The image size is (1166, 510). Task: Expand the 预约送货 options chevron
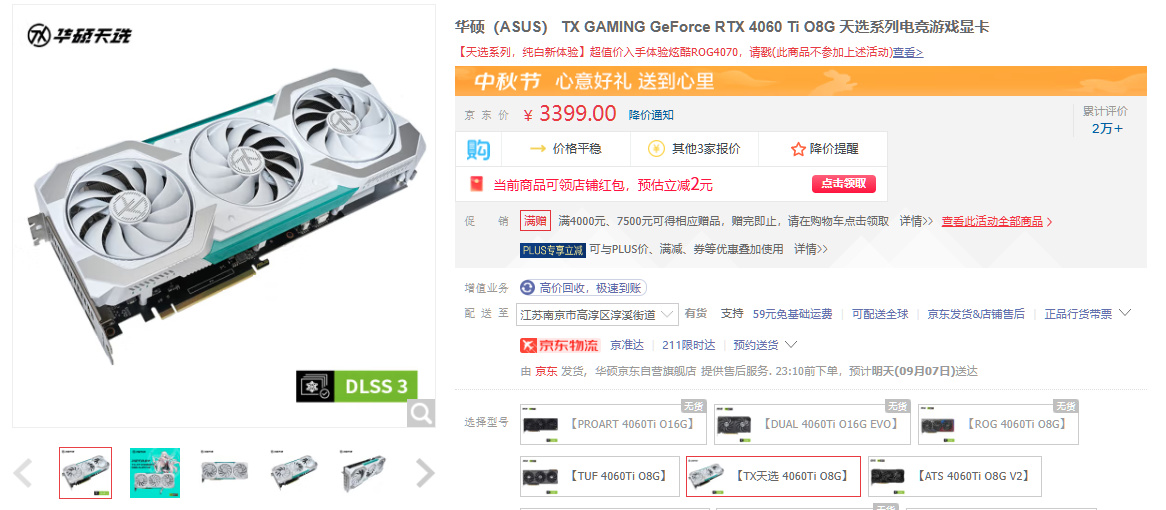point(791,344)
